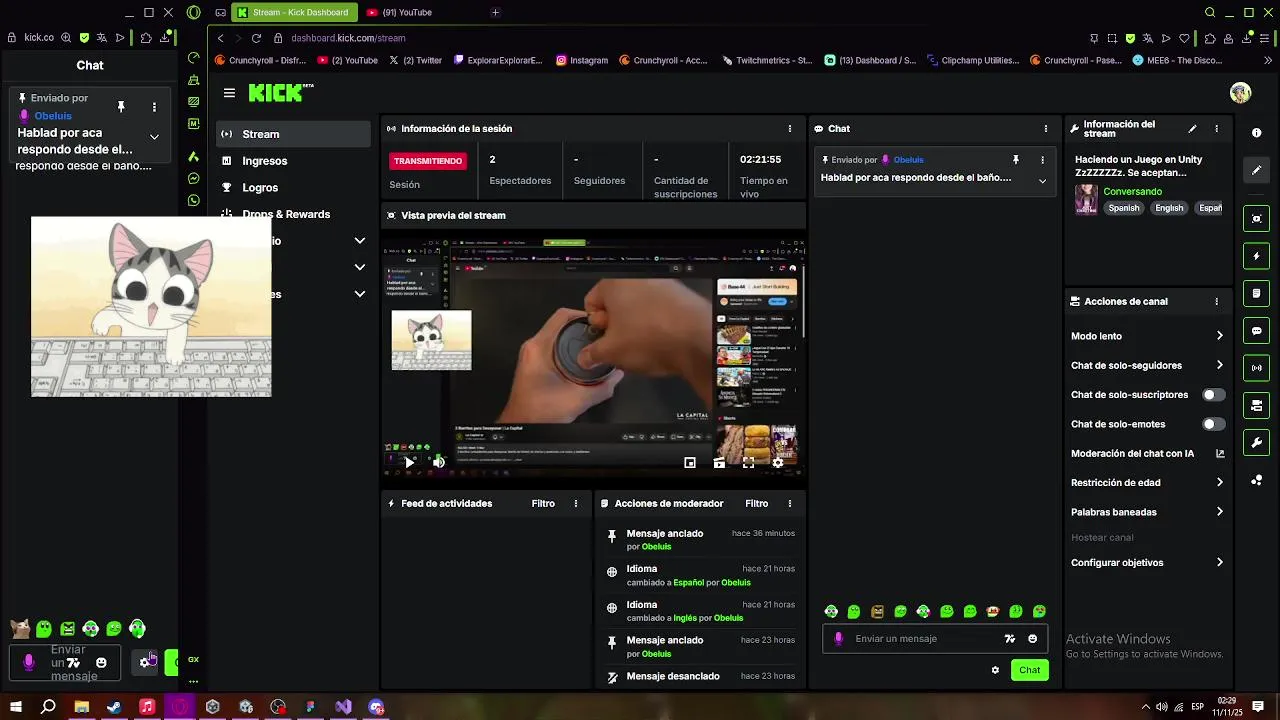Toggle theater mode in stream preview
Viewport: 1280px width, 720px height.
coord(719,463)
